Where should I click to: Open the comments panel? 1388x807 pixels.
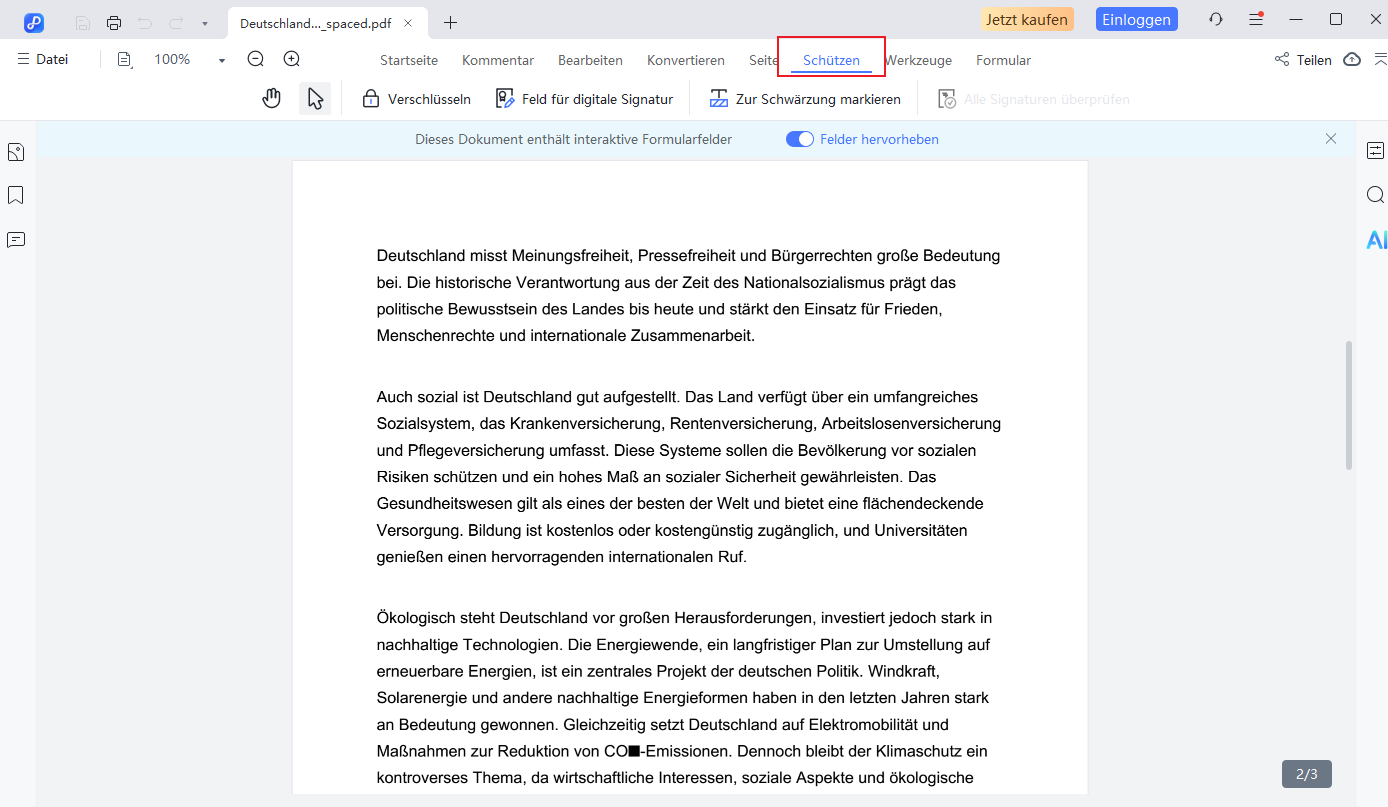(15, 240)
